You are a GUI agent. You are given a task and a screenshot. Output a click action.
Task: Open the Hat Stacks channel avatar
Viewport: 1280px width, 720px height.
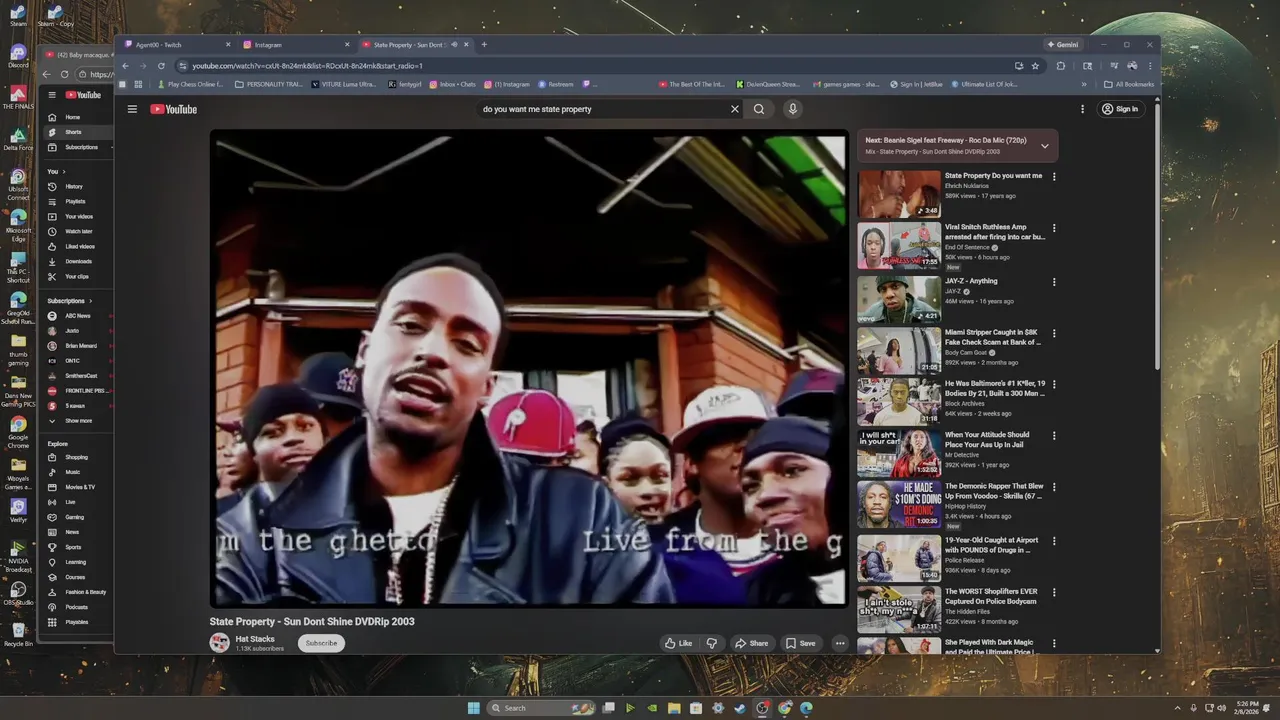tap(219, 643)
